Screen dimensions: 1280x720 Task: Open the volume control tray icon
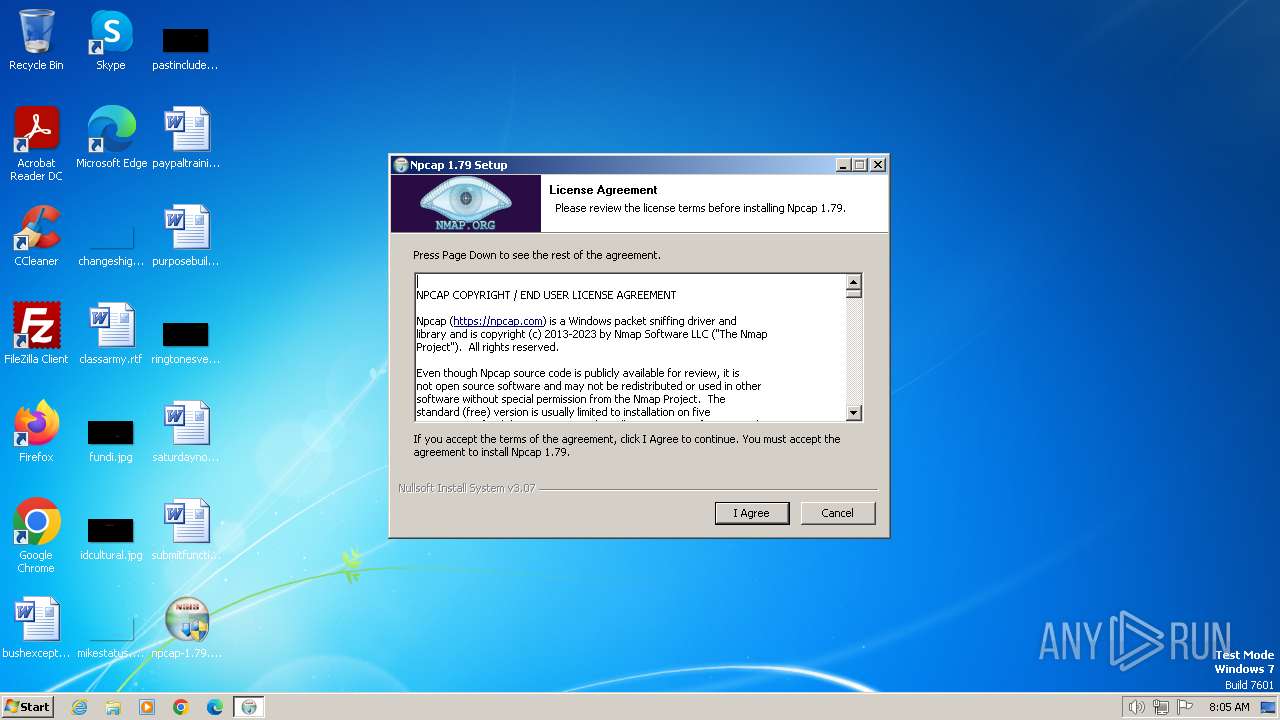coord(1136,707)
